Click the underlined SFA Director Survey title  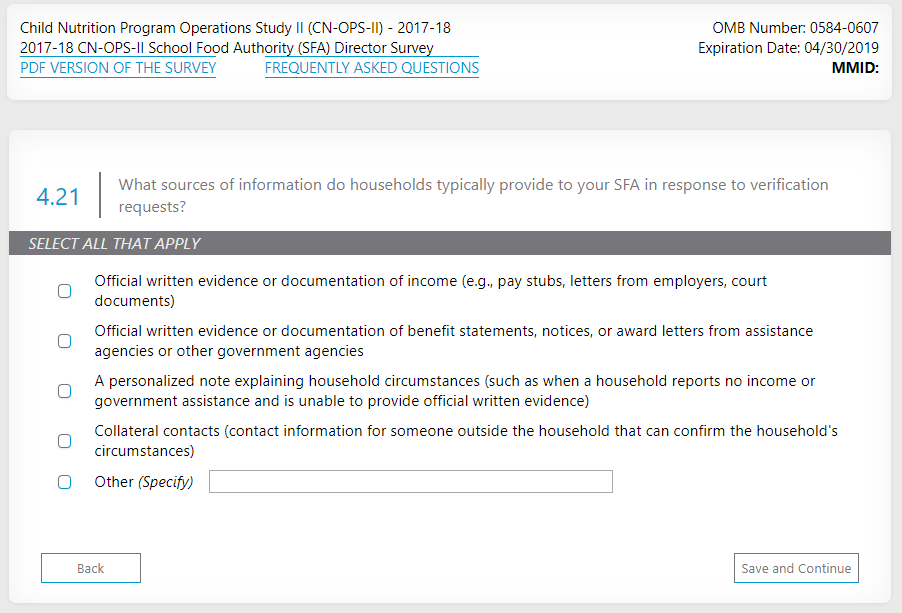(x=227, y=48)
